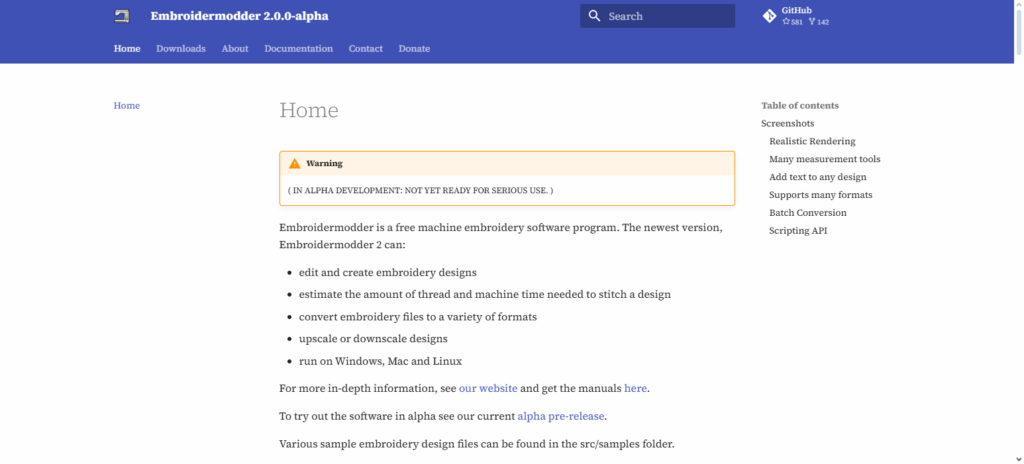Image resolution: width=1024 pixels, height=464 pixels.
Task: Go to the Documentation tab
Action: 298,49
